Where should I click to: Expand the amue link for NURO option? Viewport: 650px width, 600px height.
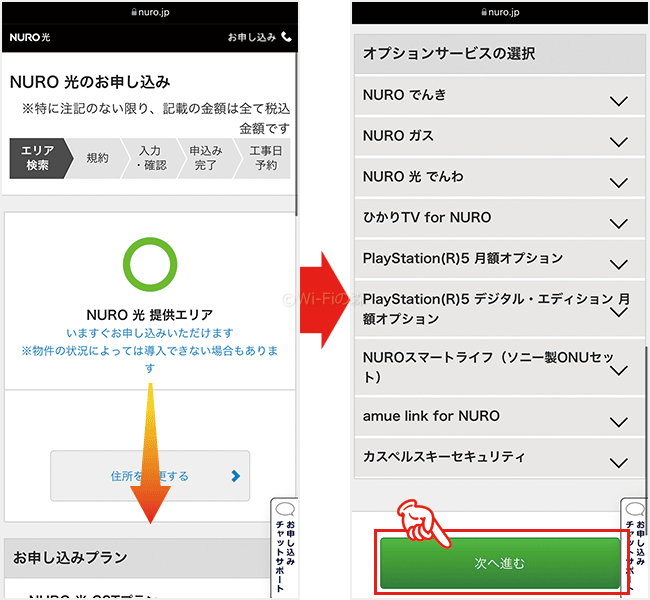[500, 416]
